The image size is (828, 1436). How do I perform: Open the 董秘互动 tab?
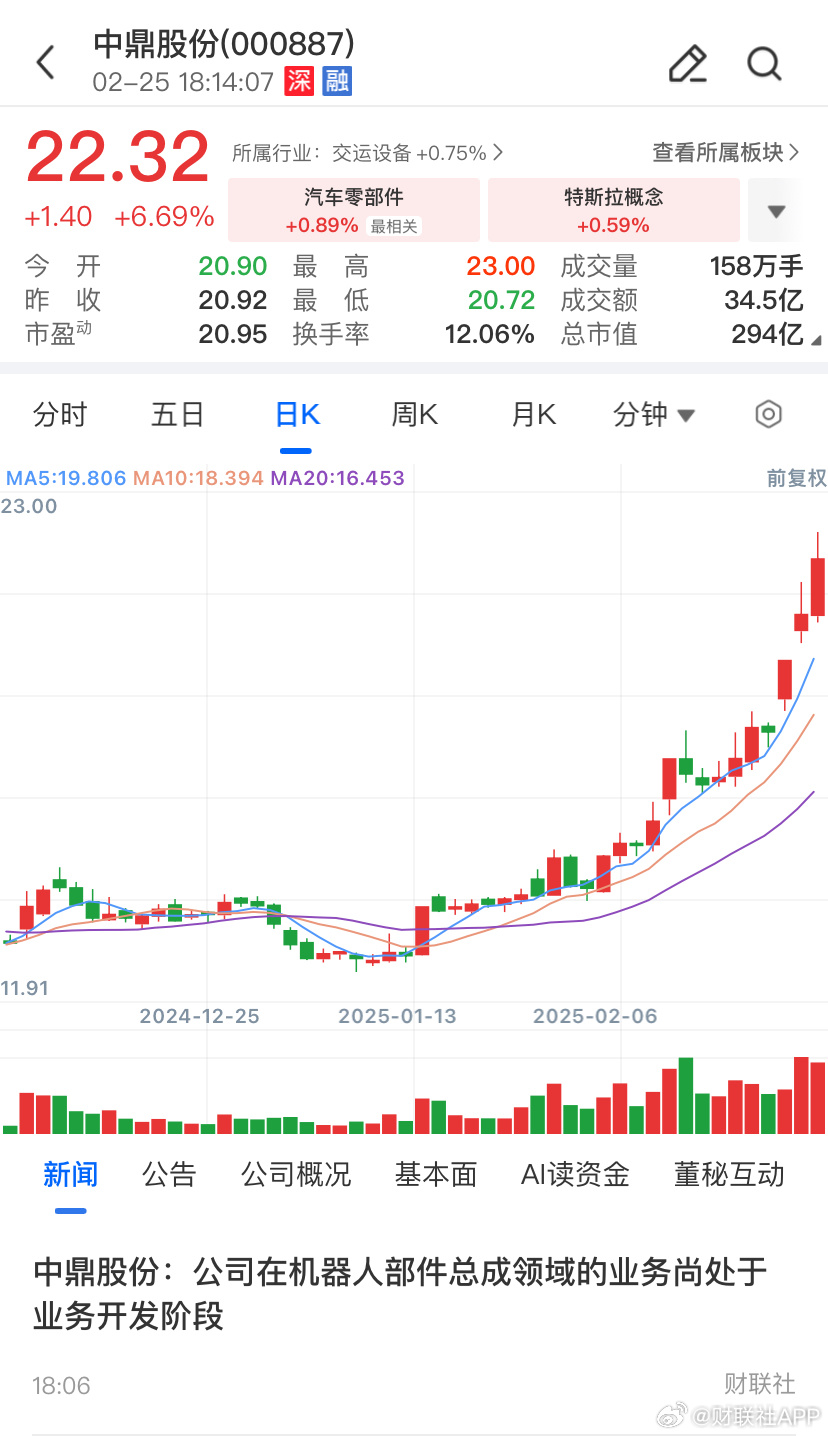point(729,1174)
